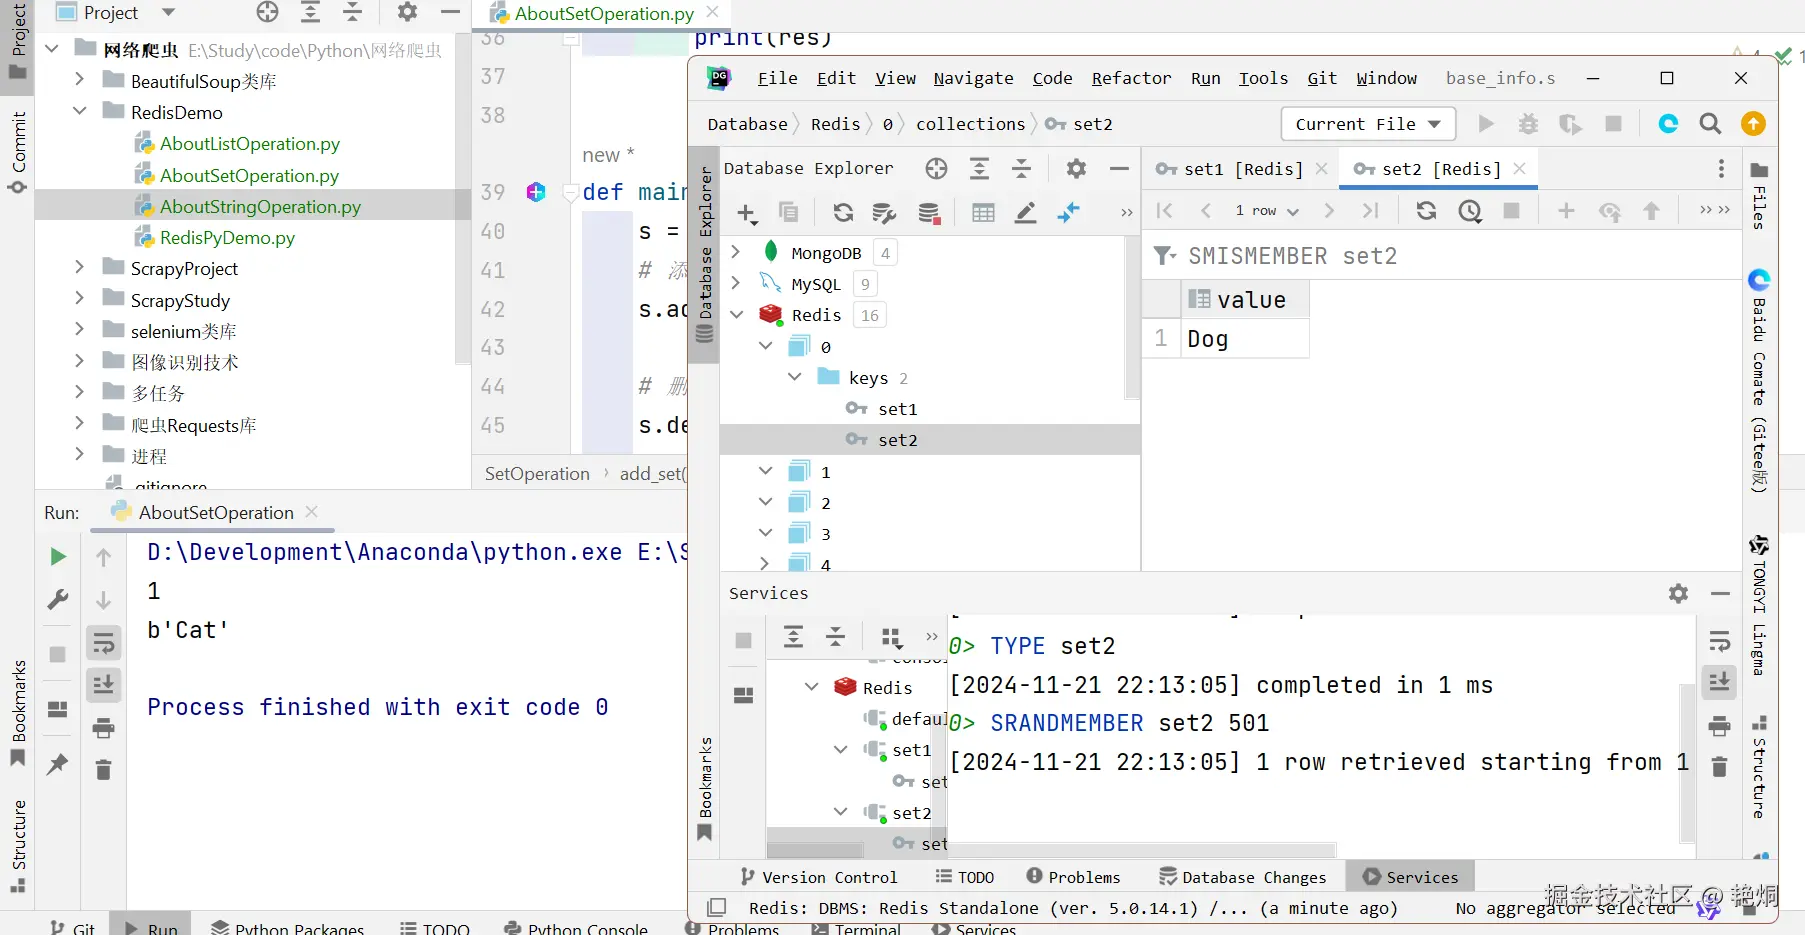Clear the Run console with the trash icon

(x=103, y=769)
